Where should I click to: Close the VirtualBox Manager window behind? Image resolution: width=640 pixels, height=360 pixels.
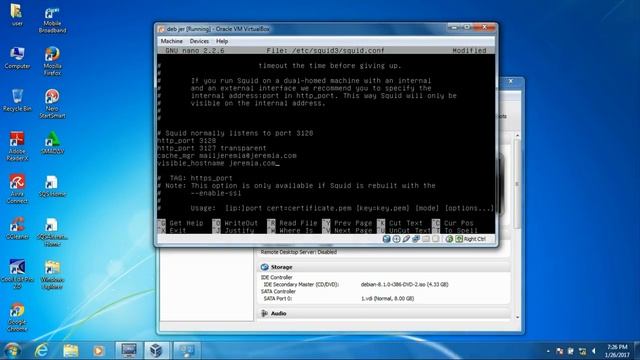pos(511,81)
